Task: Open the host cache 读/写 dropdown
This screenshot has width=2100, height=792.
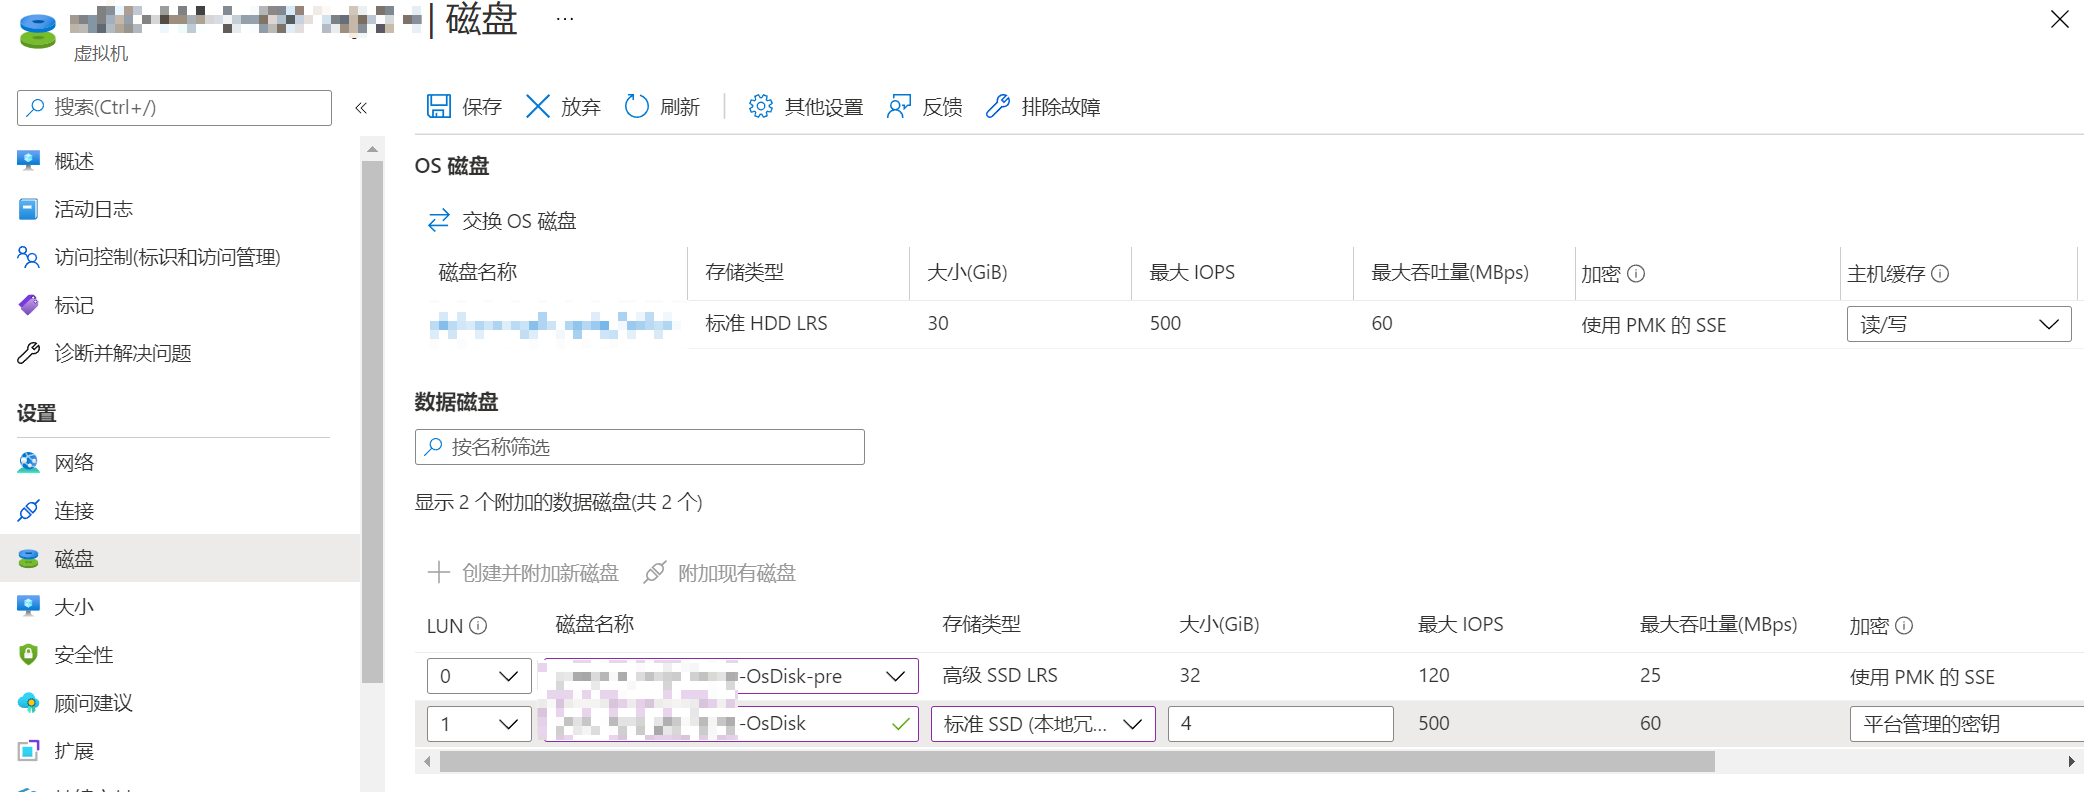Action: 1958,324
